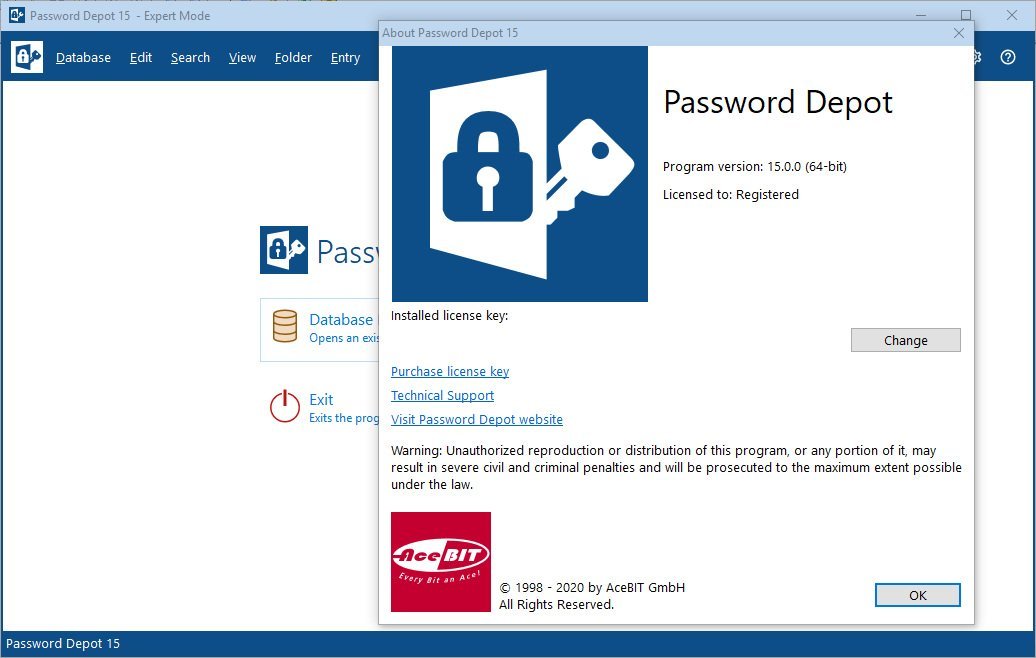Click the red Exit power icon

coord(285,406)
